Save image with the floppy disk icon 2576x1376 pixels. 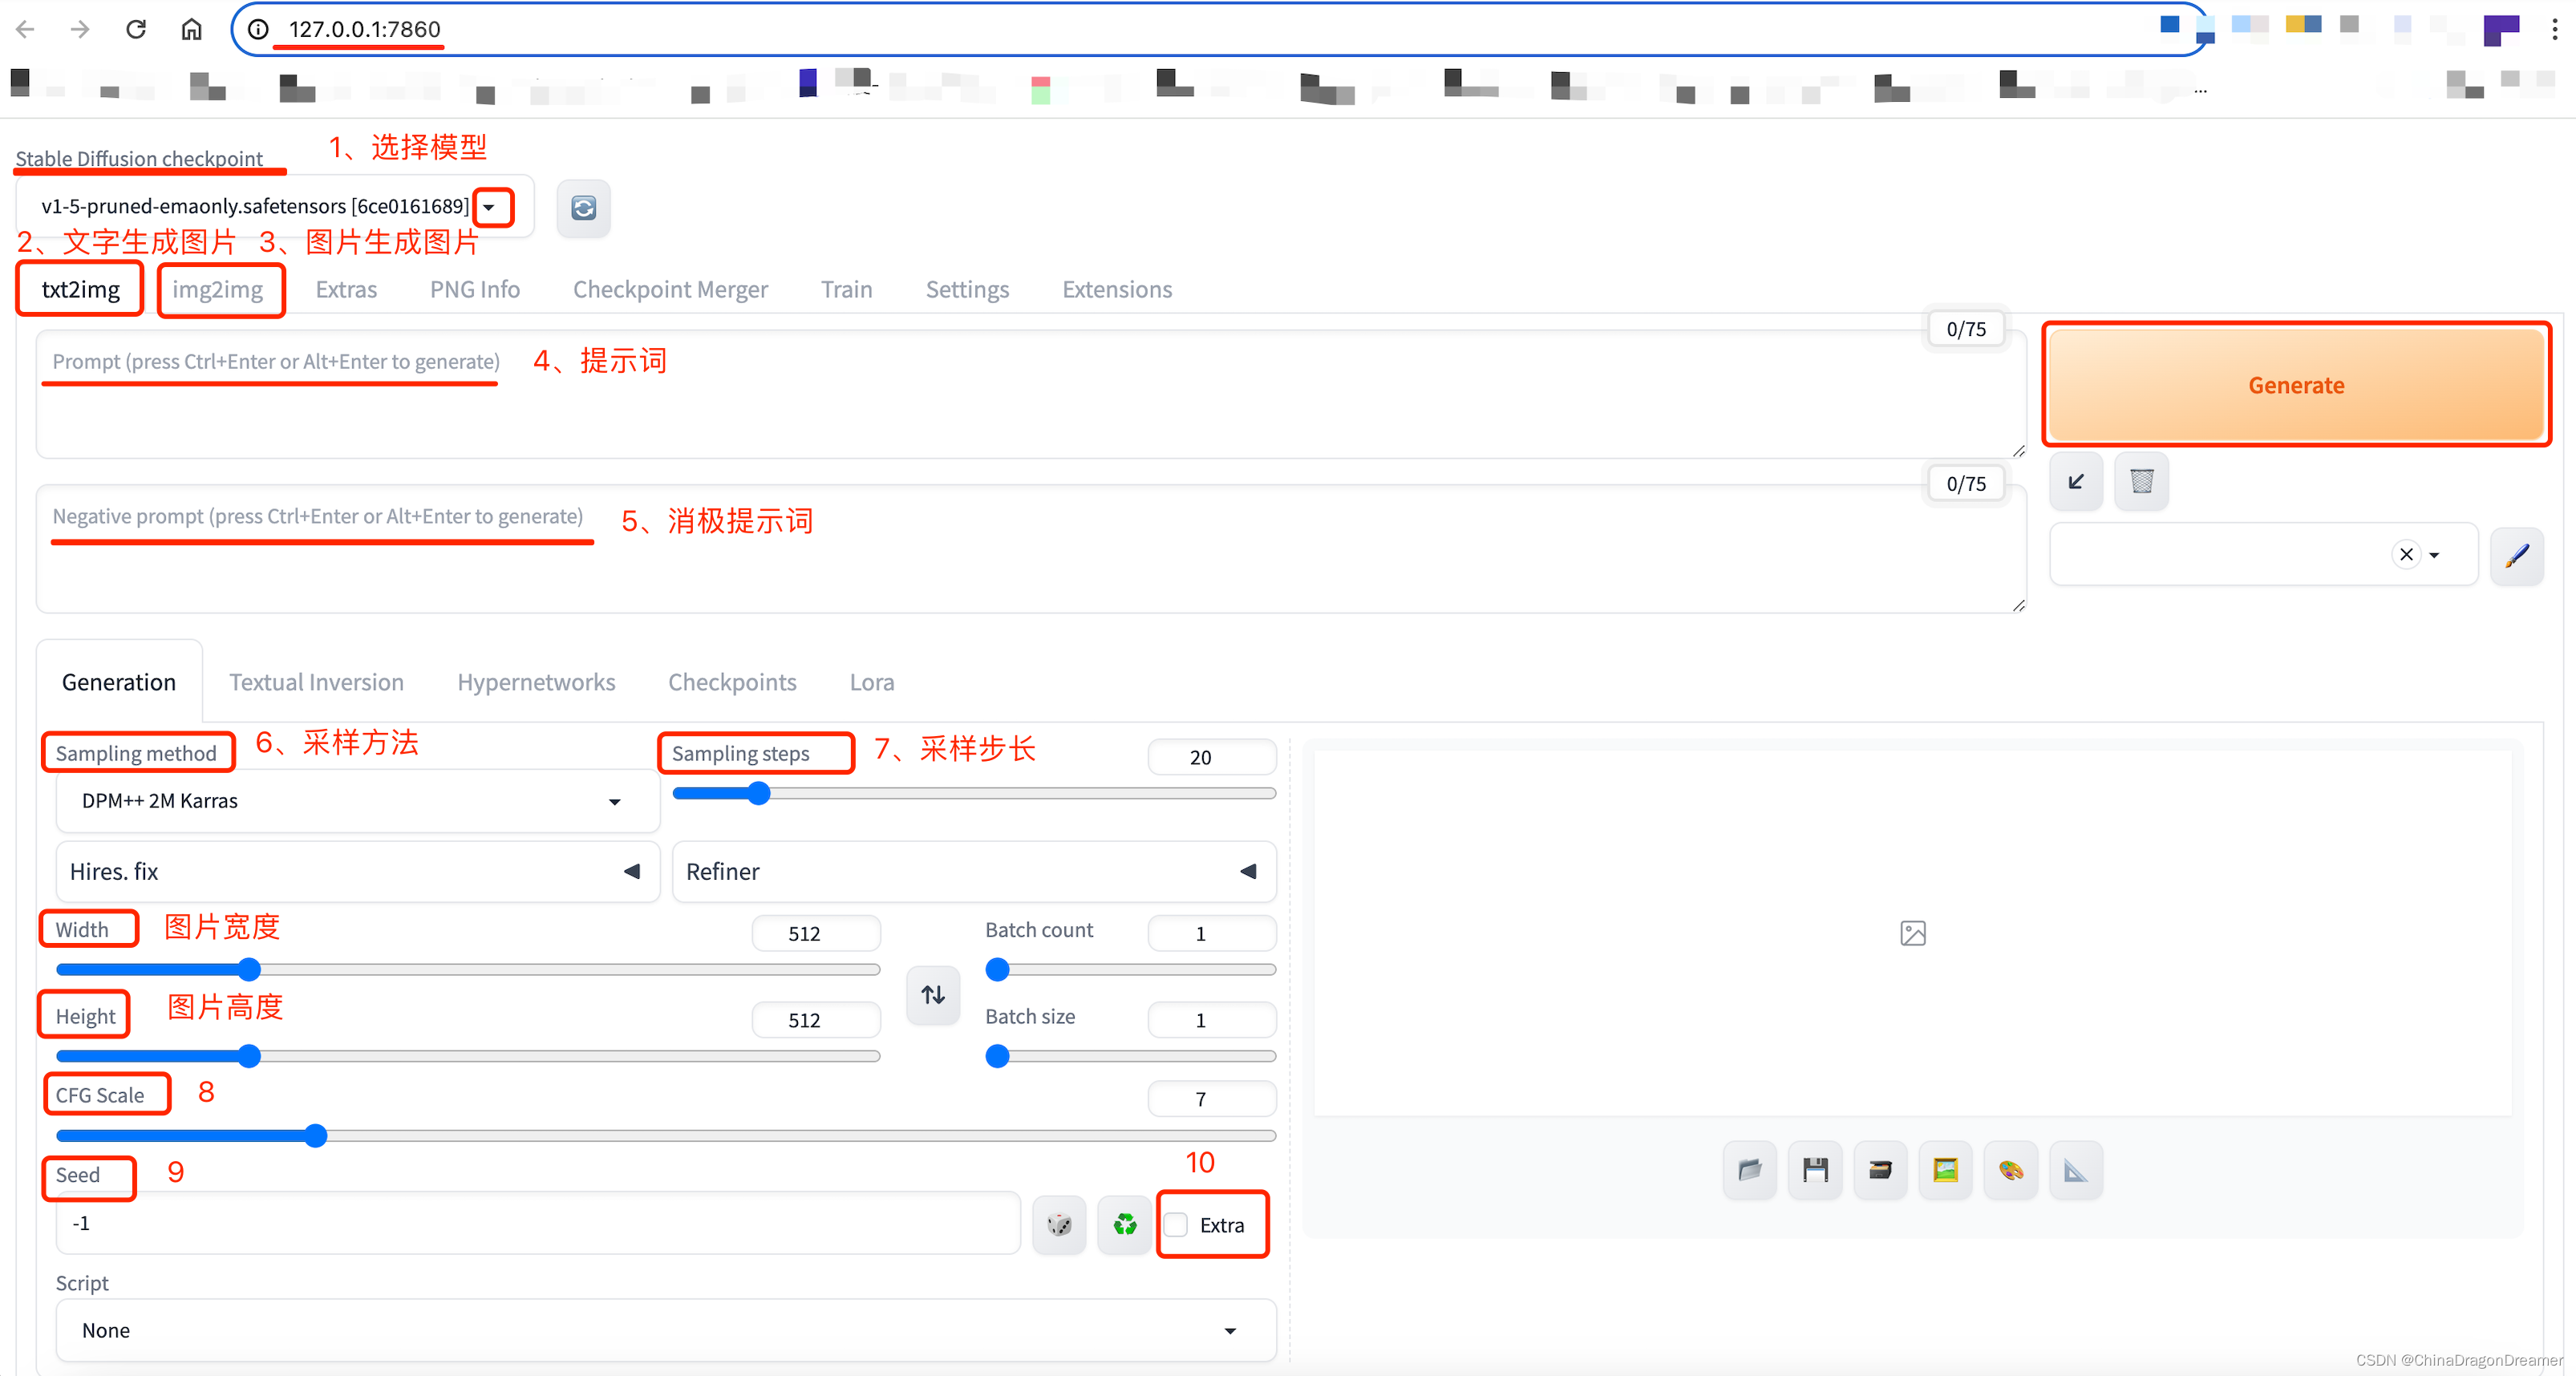(x=1815, y=1170)
